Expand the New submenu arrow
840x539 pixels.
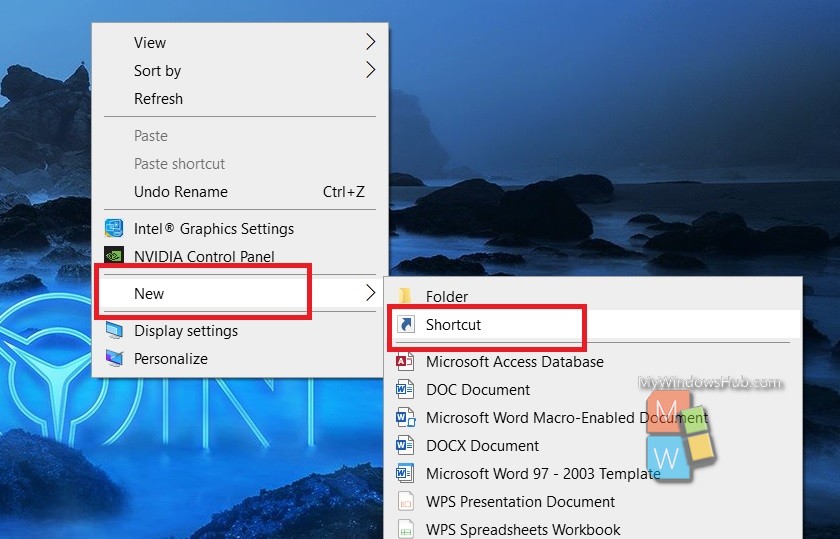pyautogui.click(x=370, y=293)
